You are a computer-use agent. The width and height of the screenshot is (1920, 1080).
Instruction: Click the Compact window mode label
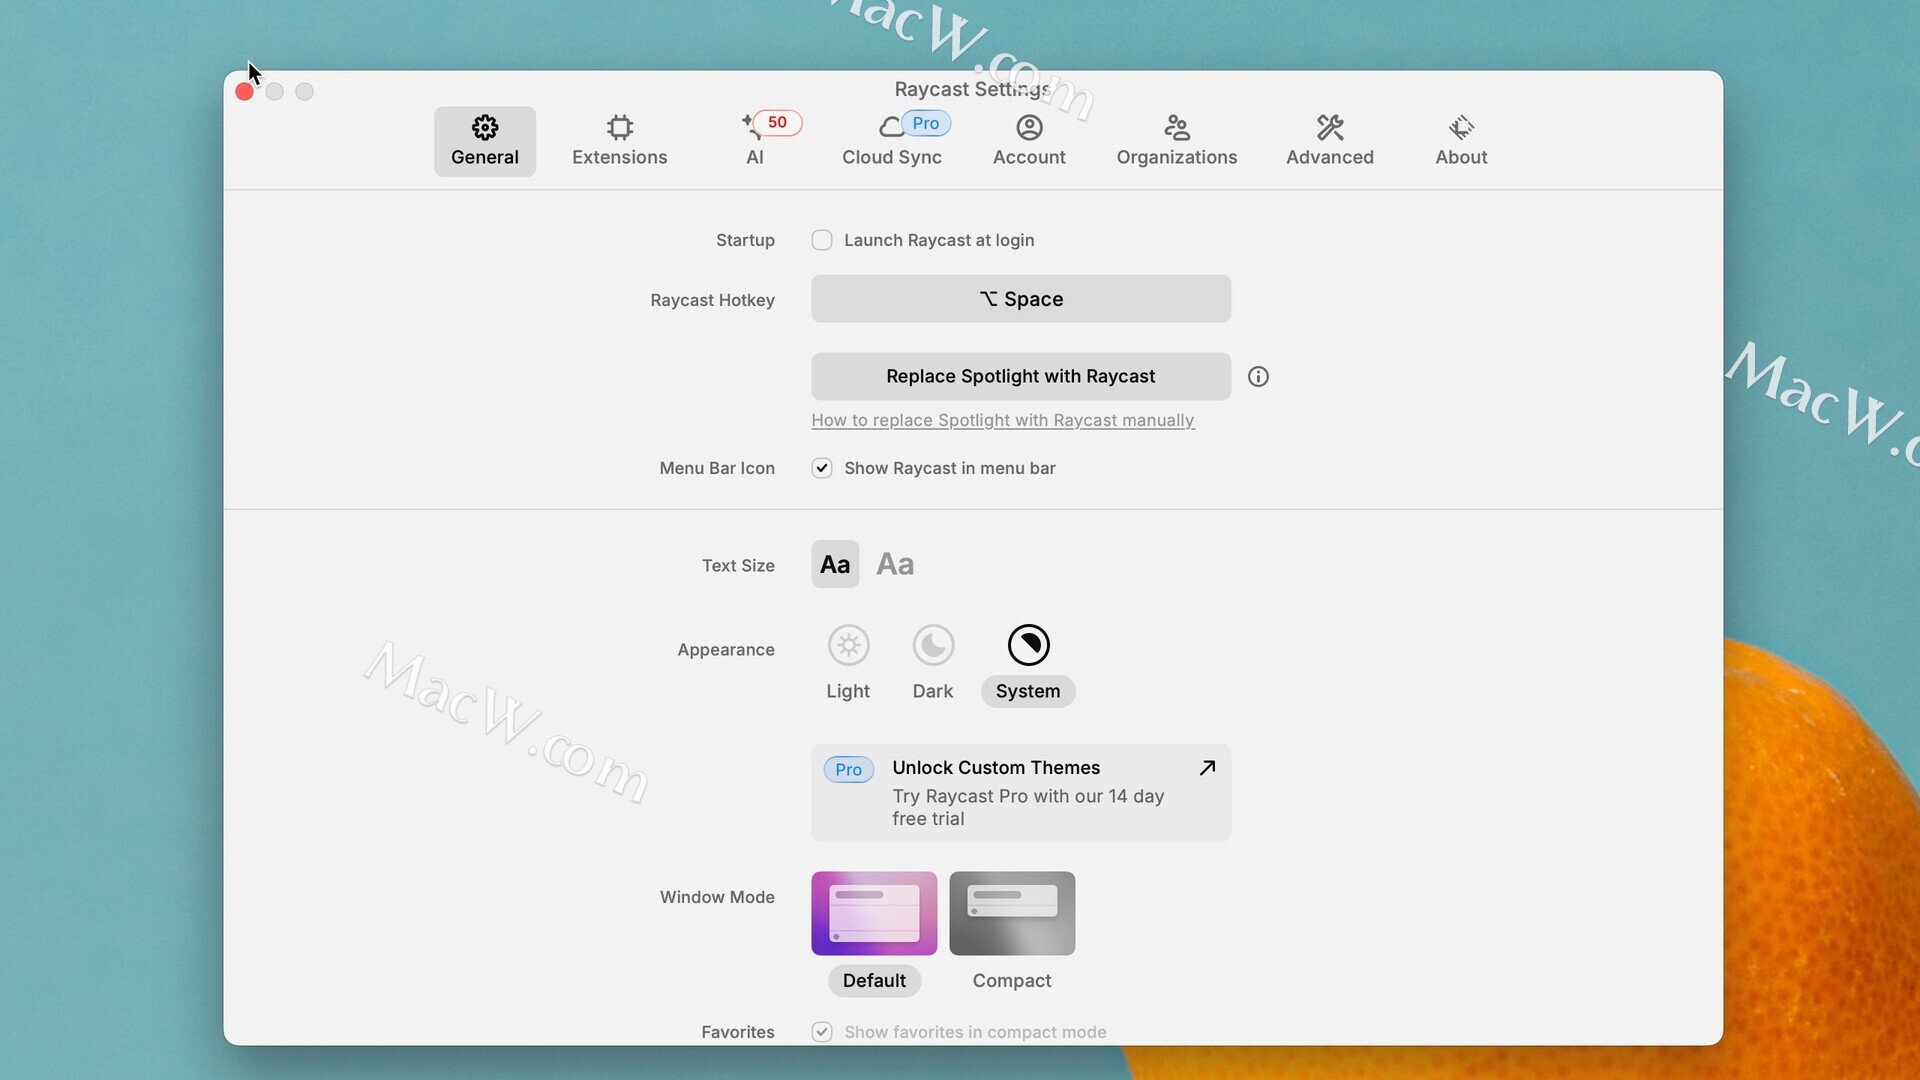pos(1012,981)
